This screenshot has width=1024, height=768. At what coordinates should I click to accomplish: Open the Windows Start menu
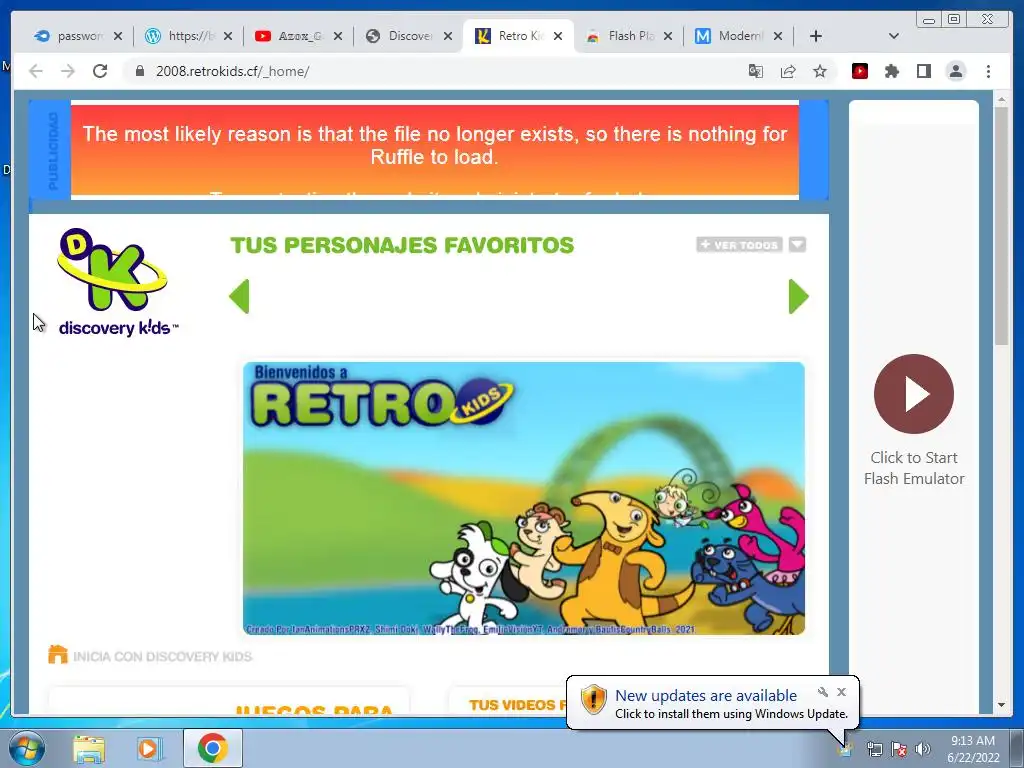point(26,748)
